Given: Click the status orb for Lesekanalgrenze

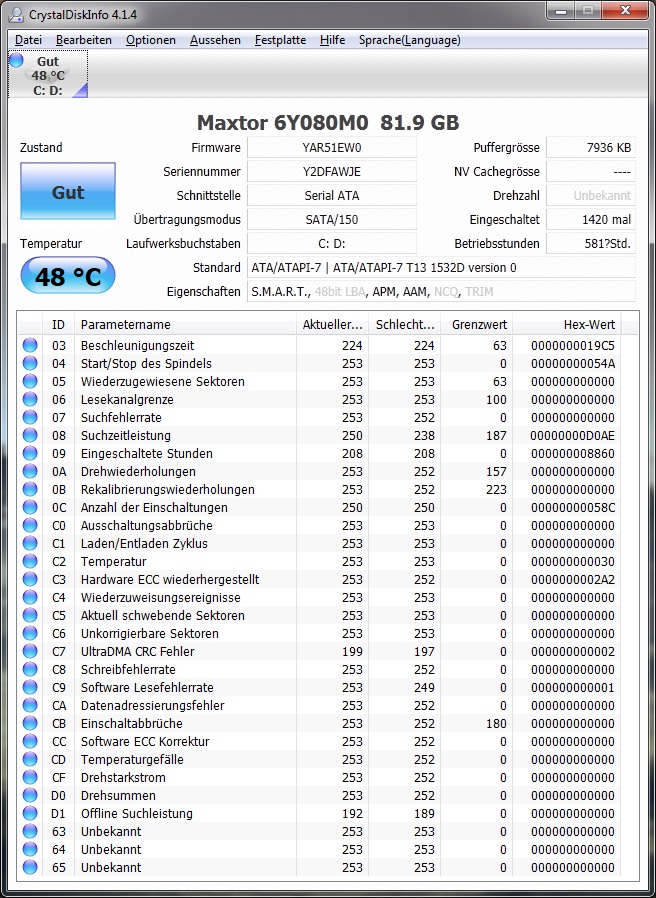Looking at the screenshot, I should (30, 400).
